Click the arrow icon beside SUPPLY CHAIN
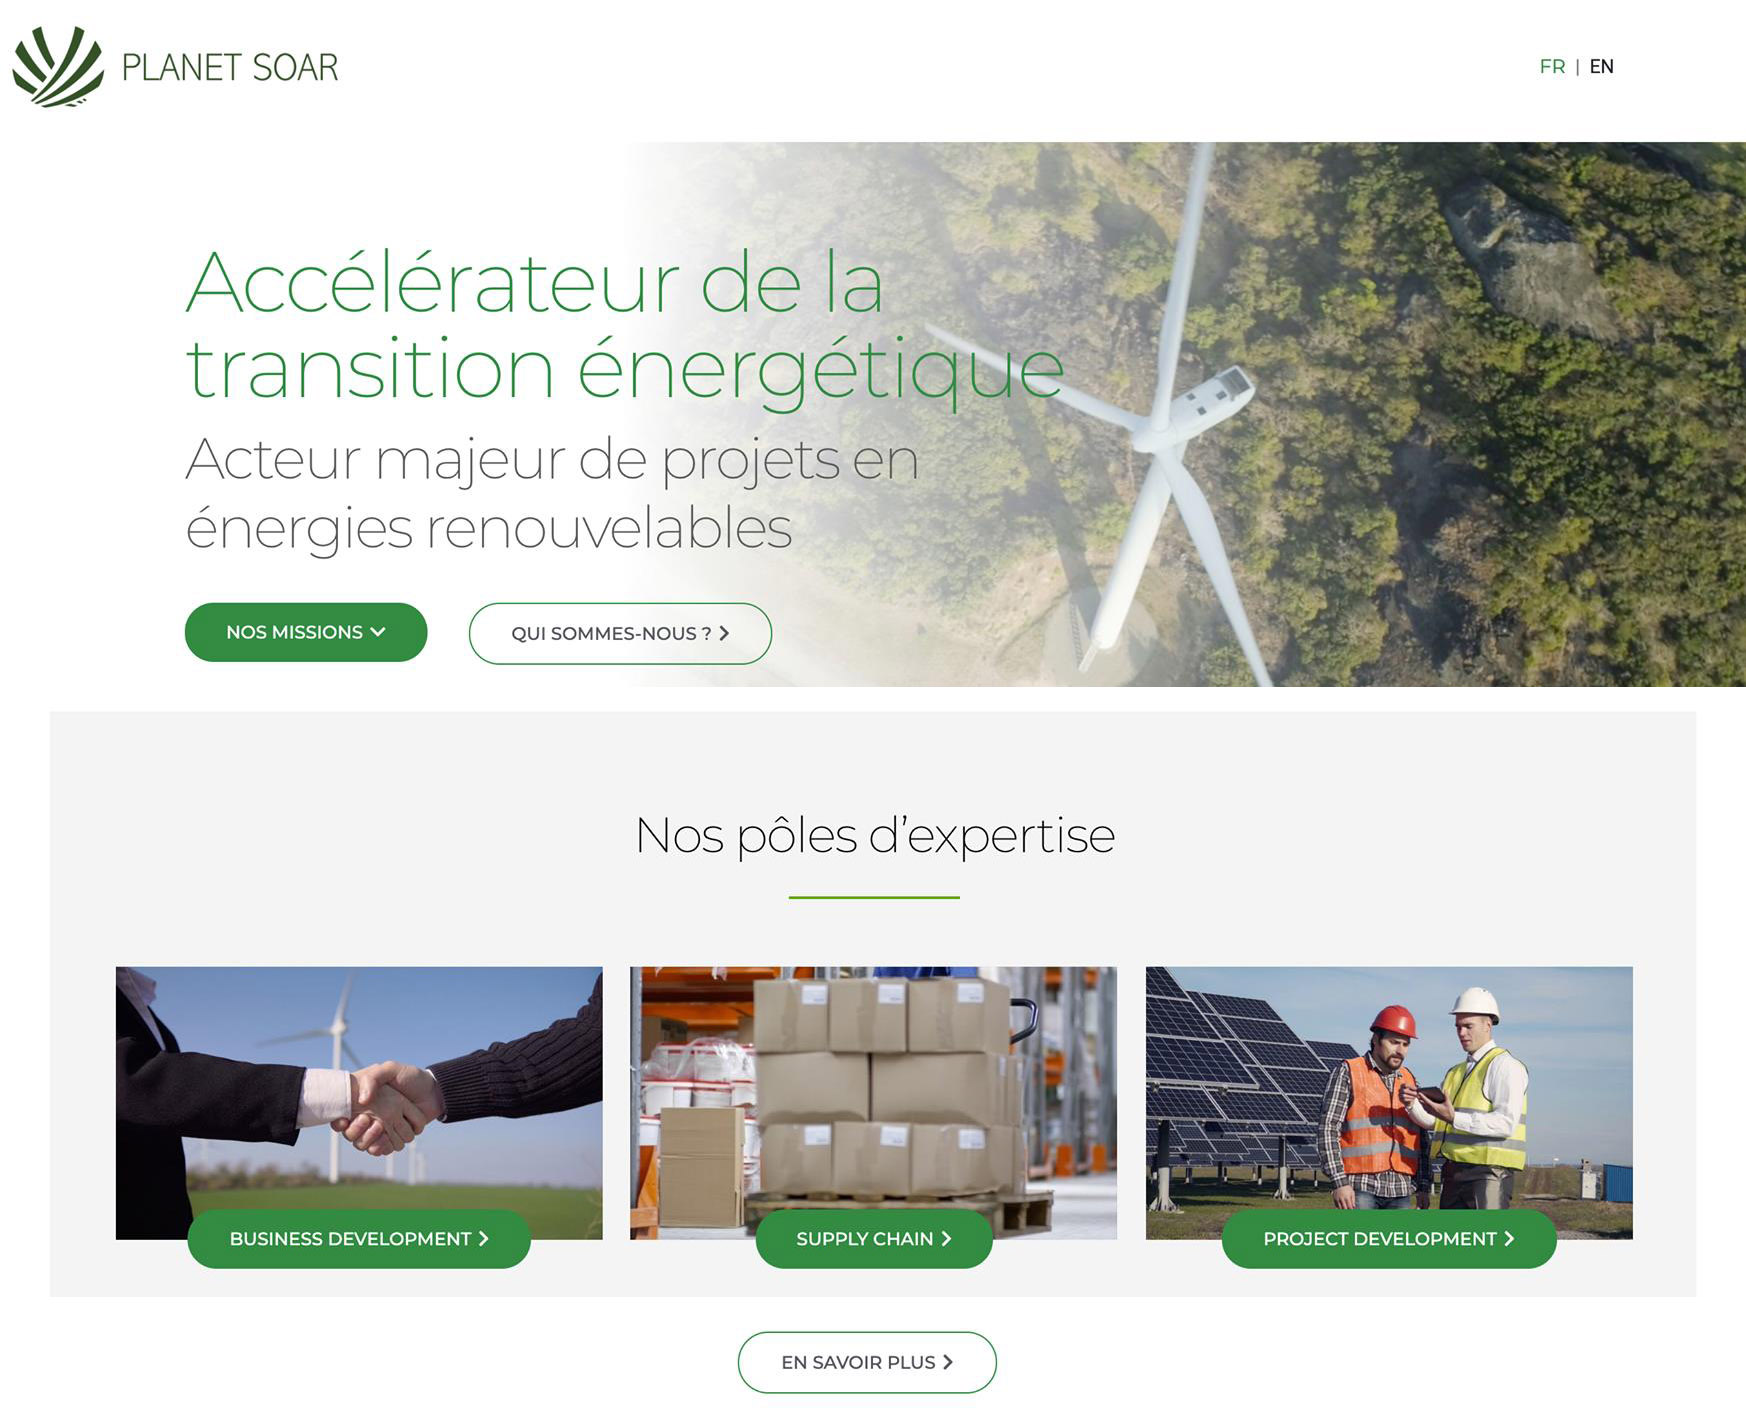Image resolution: width=1746 pixels, height=1411 pixels. (x=946, y=1239)
